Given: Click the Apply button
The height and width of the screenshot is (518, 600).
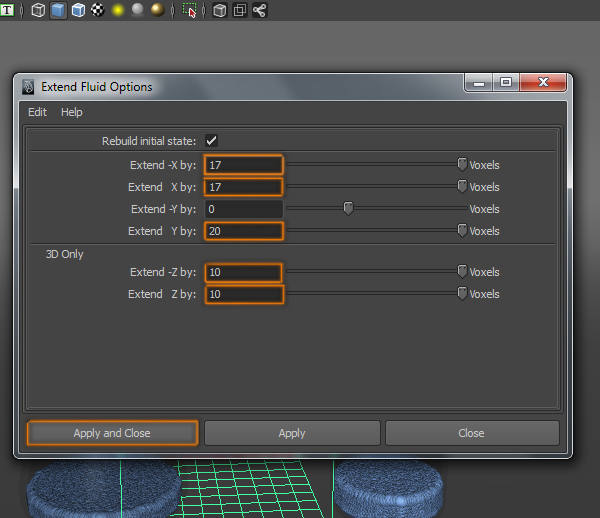Looking at the screenshot, I should pos(292,433).
